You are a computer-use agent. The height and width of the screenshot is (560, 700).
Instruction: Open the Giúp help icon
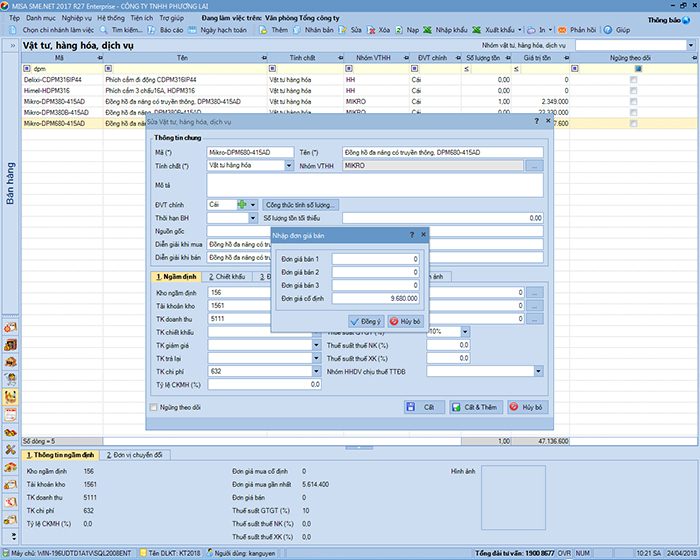click(x=608, y=30)
